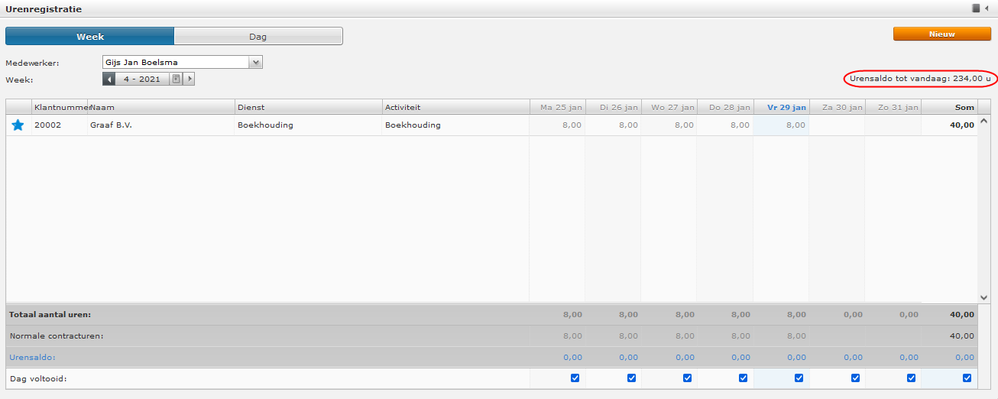The height and width of the screenshot is (399, 998).
Task: Open the week calendar picker icon
Action: pyautogui.click(x=176, y=79)
